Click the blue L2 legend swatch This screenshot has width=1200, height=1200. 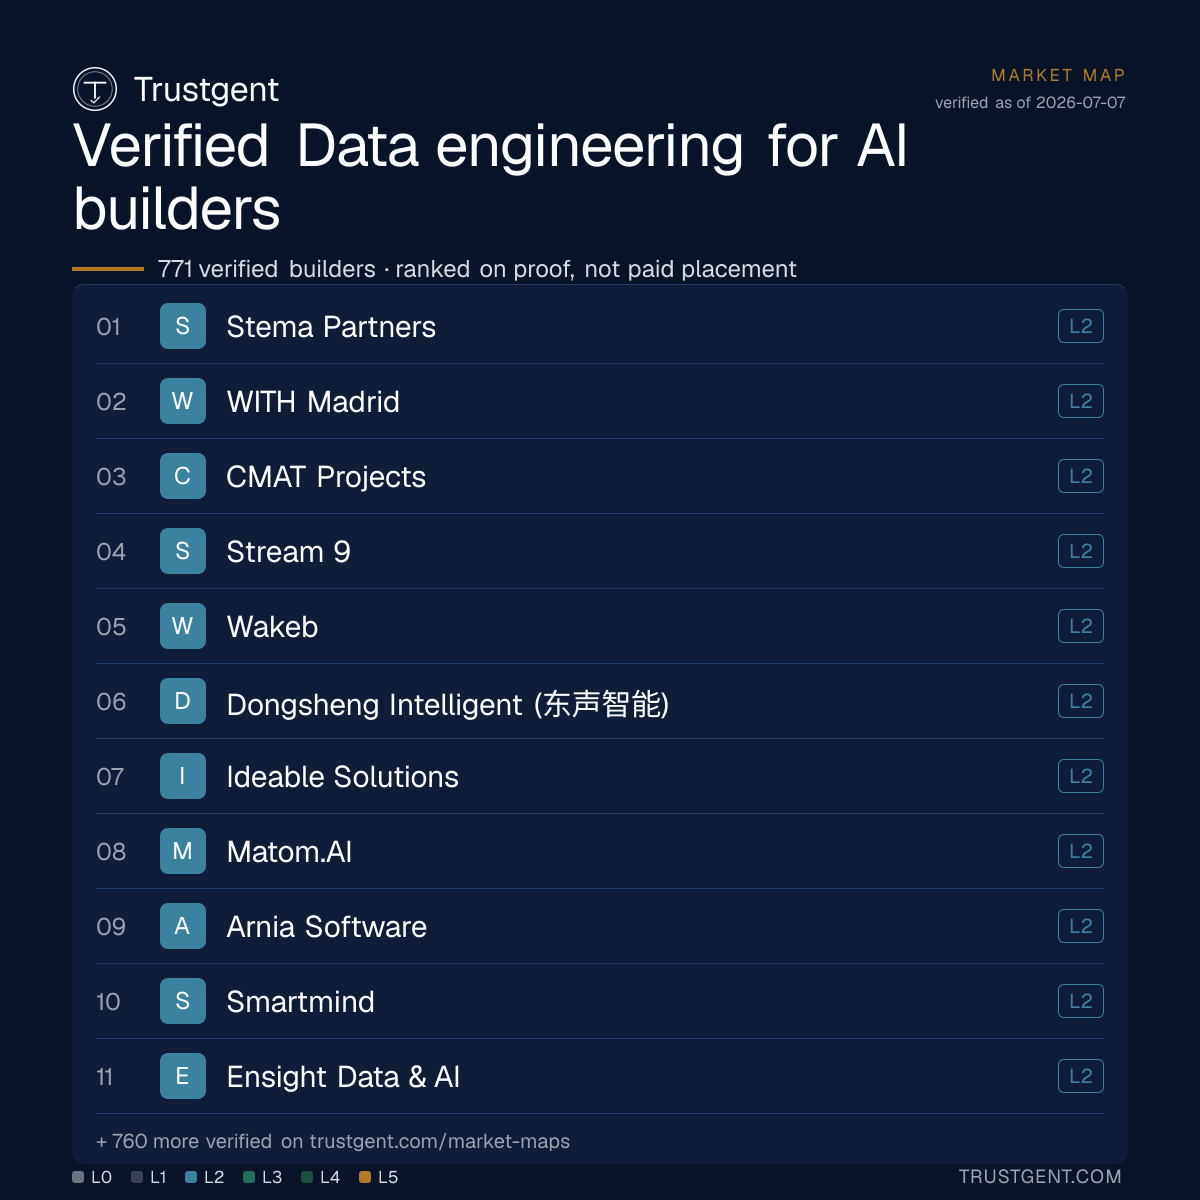[x=191, y=1177]
